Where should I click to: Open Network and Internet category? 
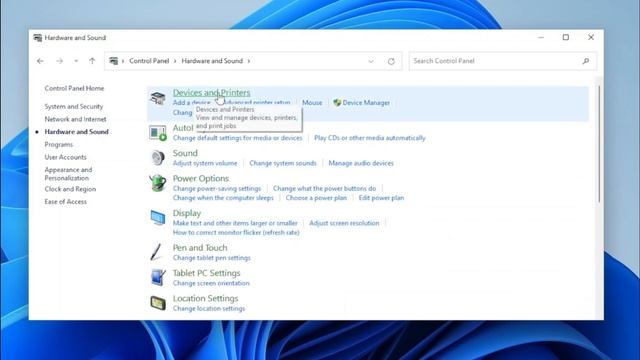pos(76,119)
